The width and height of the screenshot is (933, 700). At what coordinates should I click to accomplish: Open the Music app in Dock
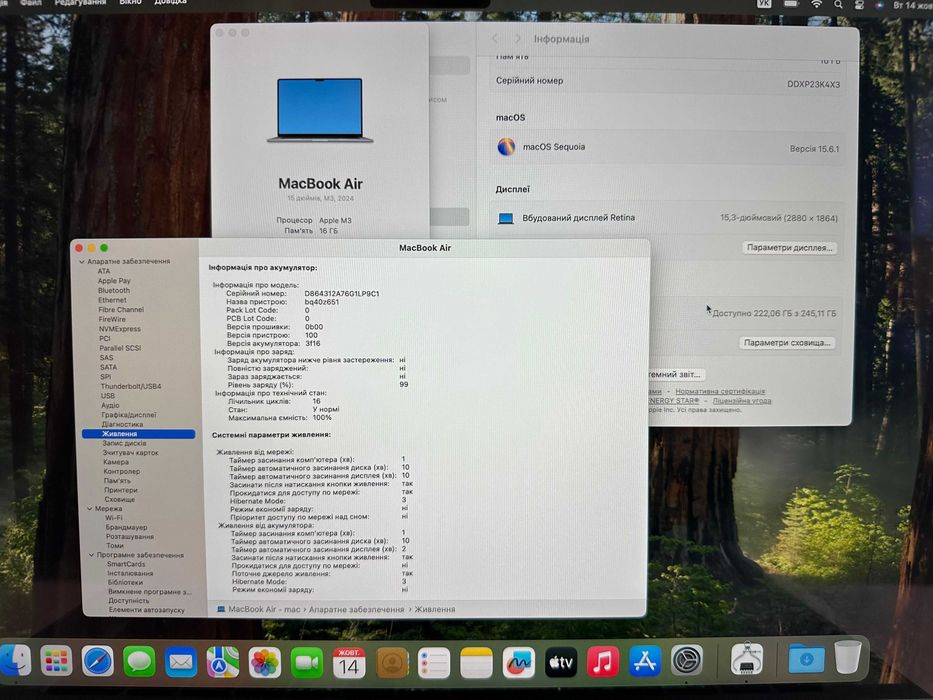coord(603,662)
